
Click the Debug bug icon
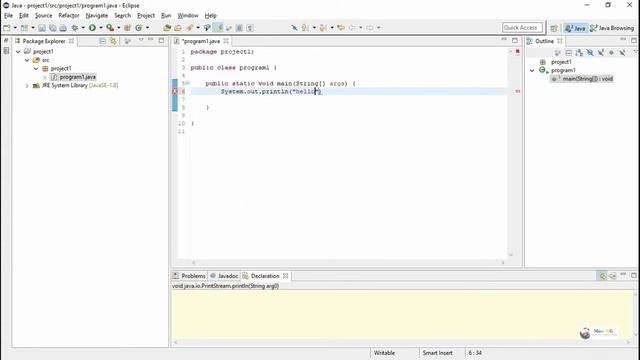tap(75, 28)
